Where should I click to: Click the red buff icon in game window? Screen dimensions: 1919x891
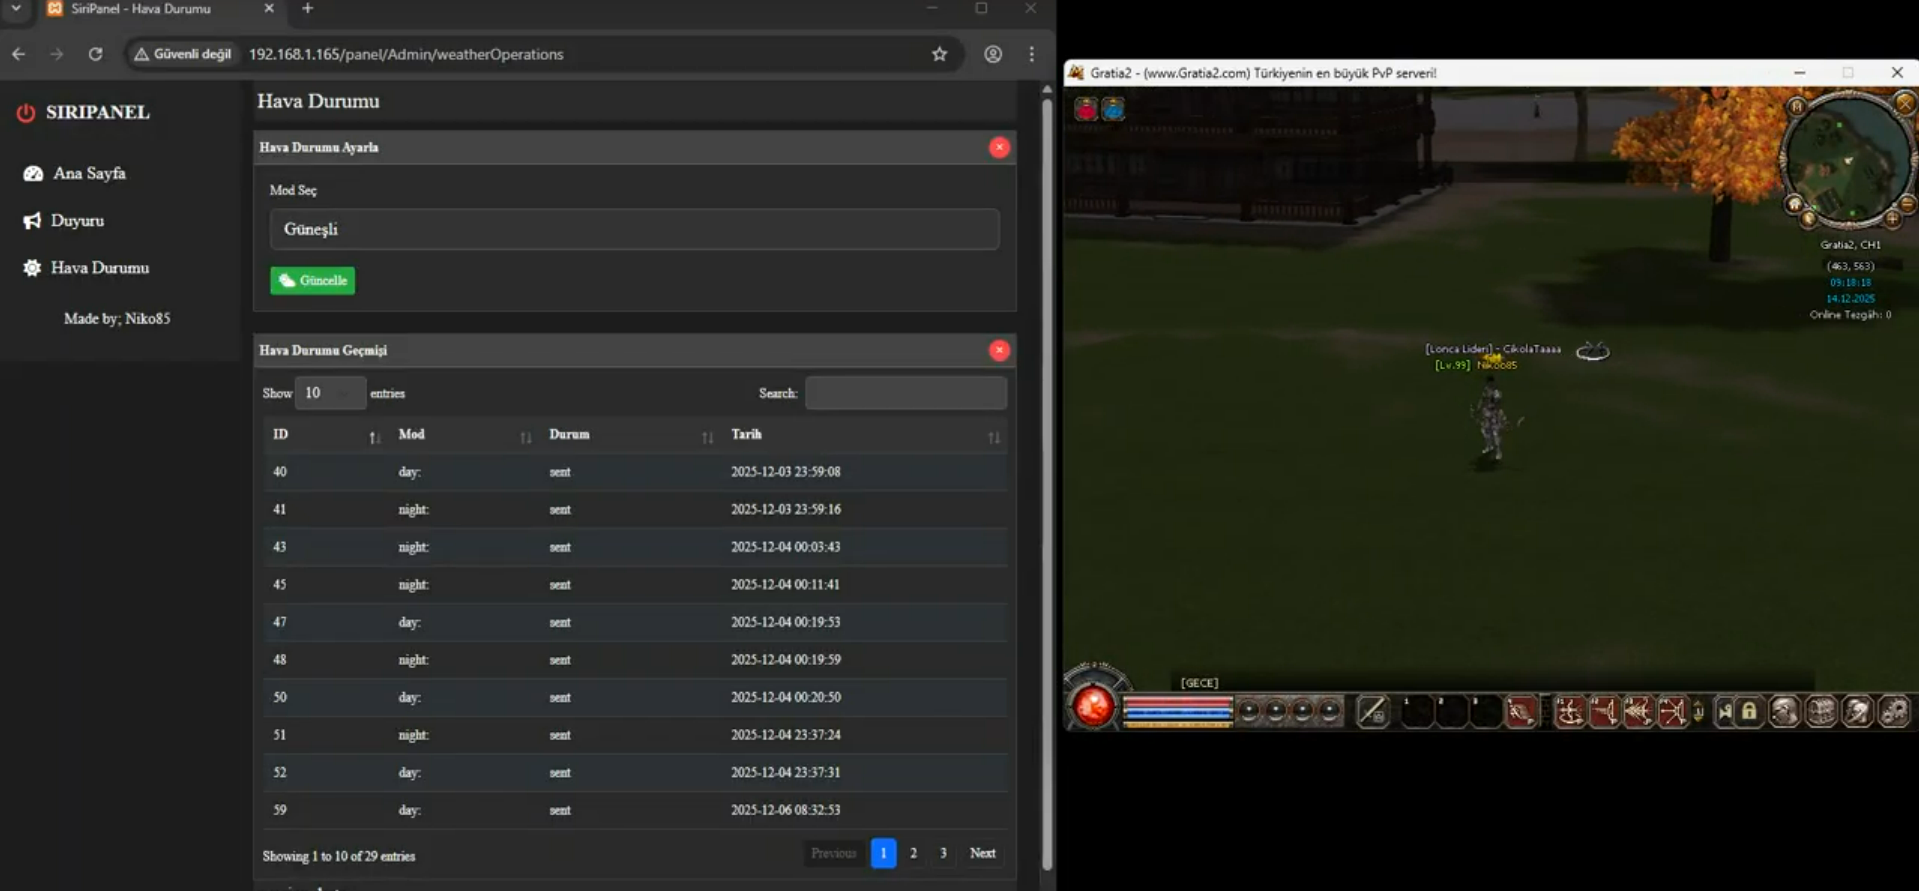point(1086,108)
